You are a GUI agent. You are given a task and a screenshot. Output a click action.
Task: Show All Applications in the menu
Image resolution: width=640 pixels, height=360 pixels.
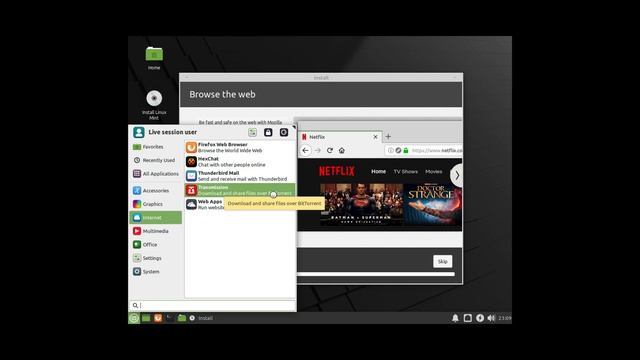click(156, 173)
